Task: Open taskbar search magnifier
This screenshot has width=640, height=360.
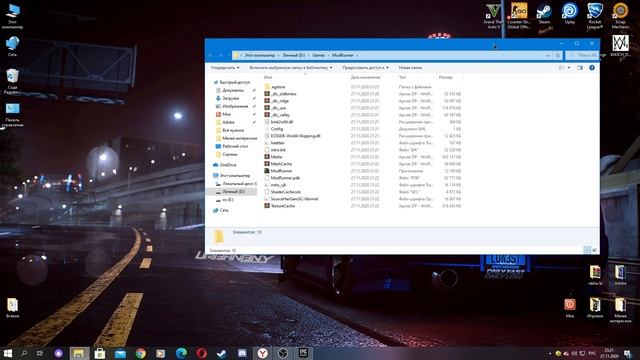Action: [x=24, y=353]
